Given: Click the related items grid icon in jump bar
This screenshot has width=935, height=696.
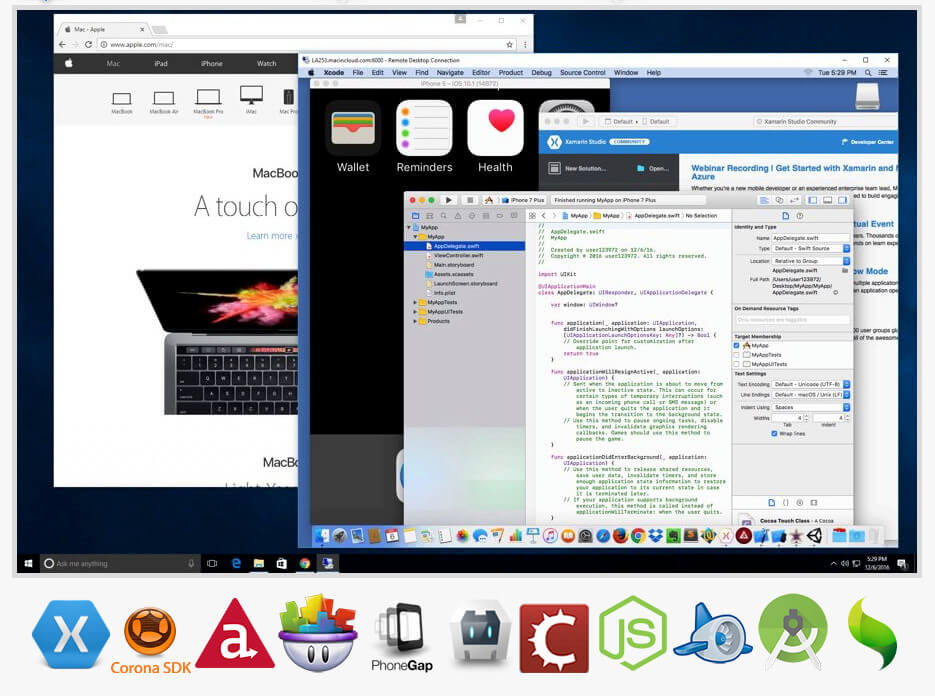Looking at the screenshot, I should (x=532, y=215).
